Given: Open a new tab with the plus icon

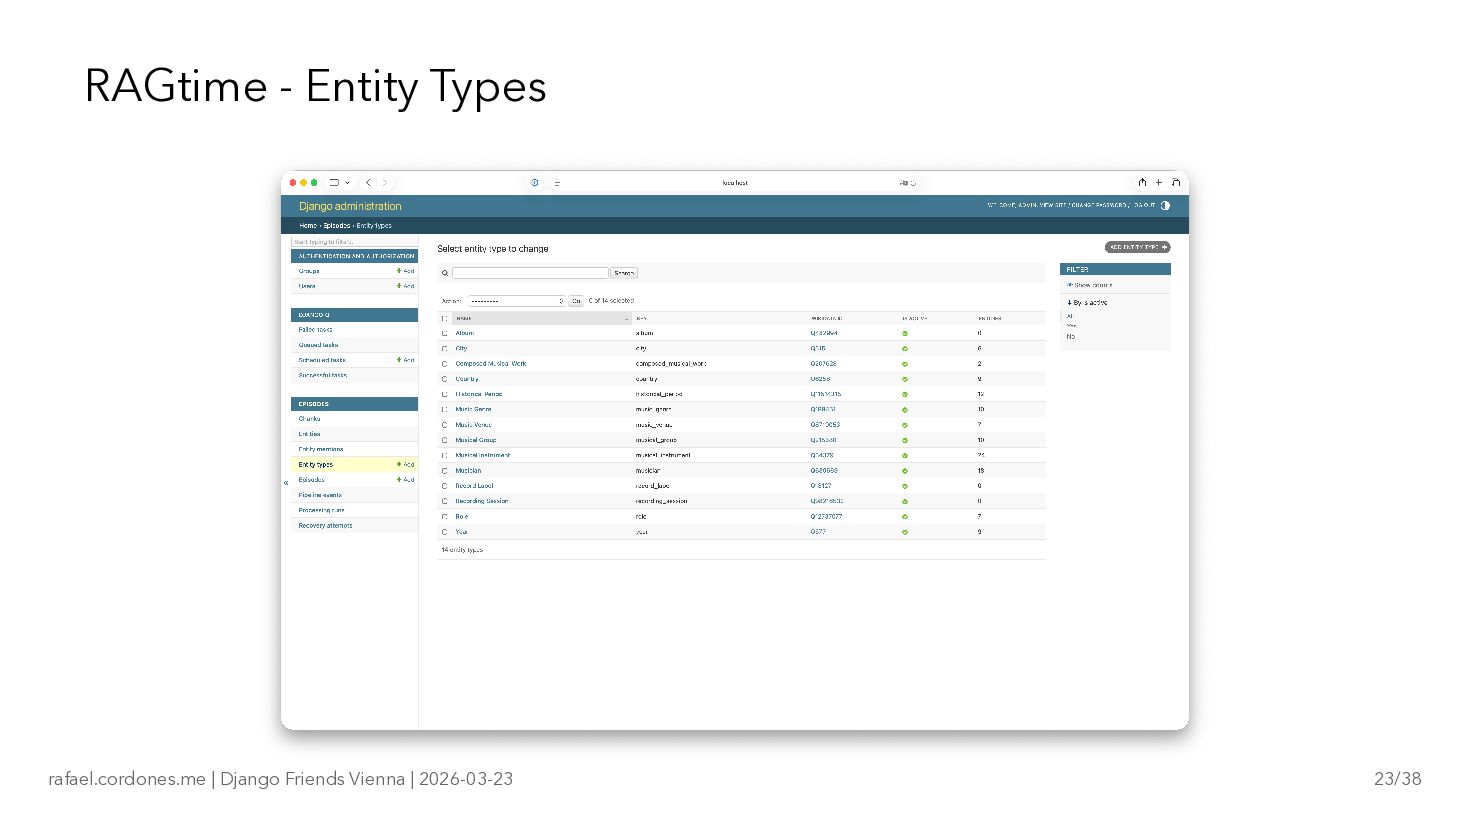Looking at the screenshot, I should (x=1159, y=182).
